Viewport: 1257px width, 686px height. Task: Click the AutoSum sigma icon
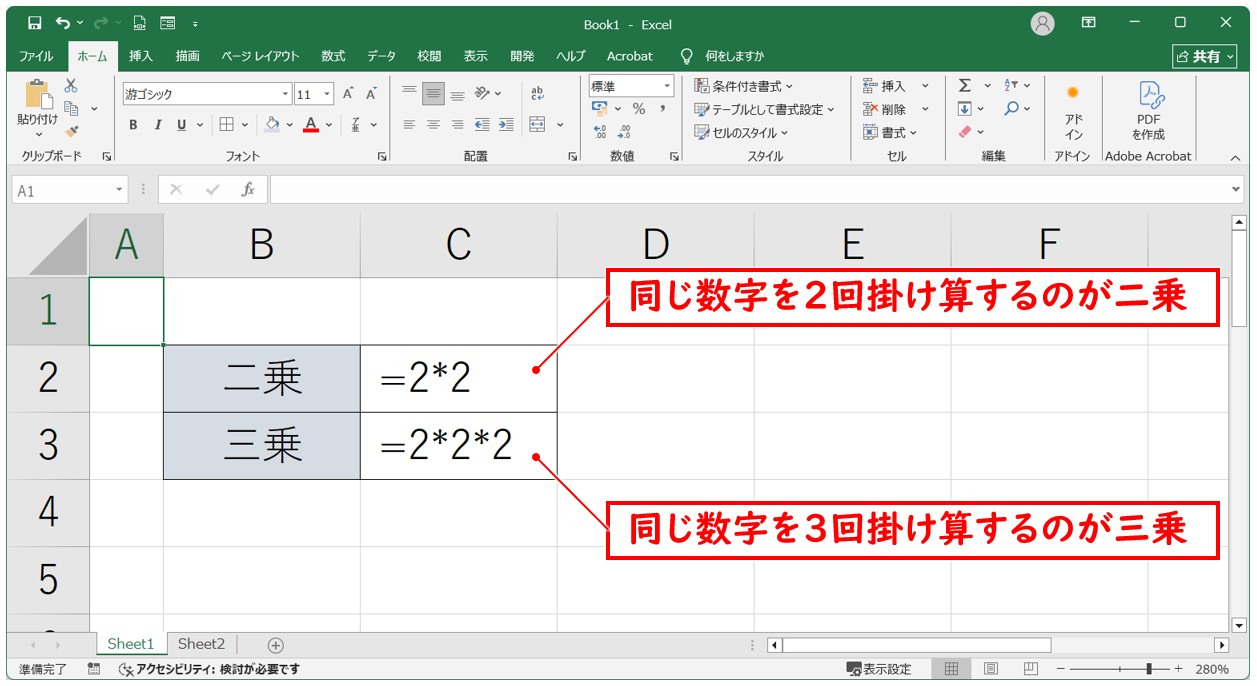click(965, 86)
